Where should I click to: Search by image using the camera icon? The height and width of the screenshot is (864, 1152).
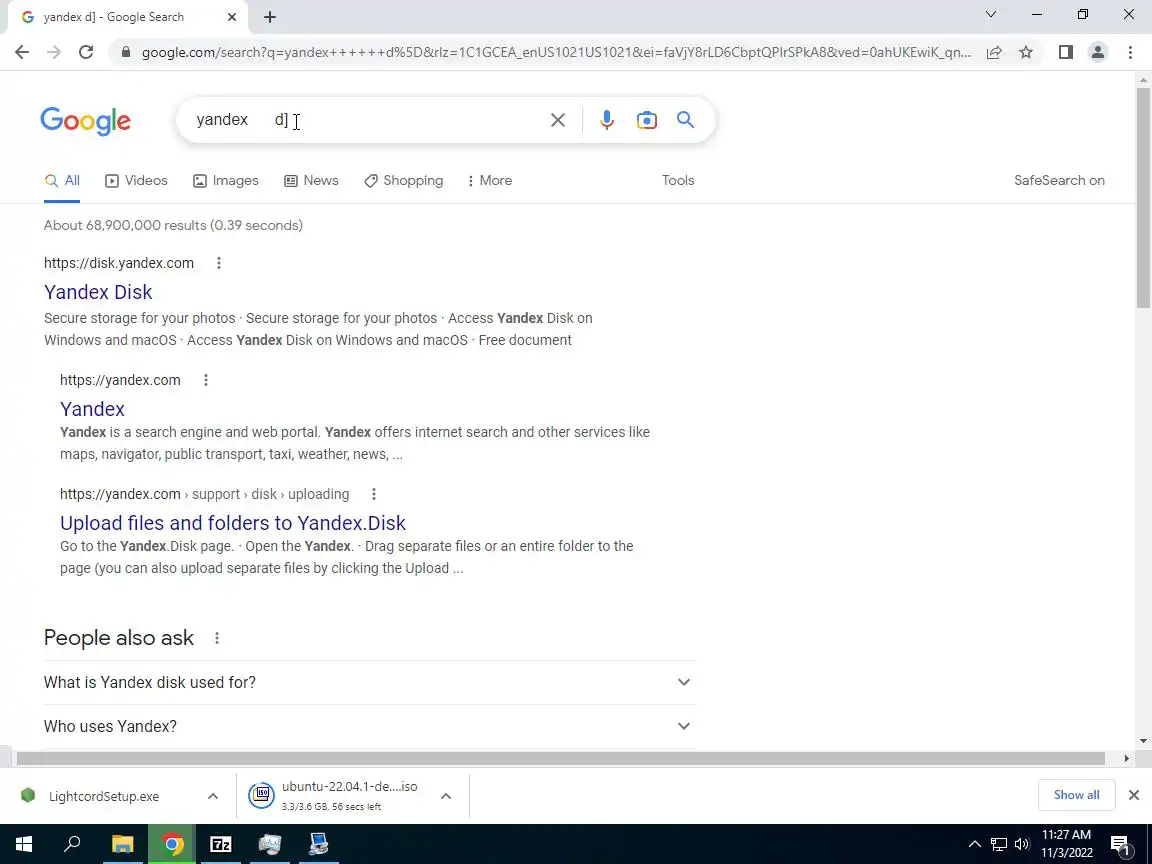pos(647,120)
